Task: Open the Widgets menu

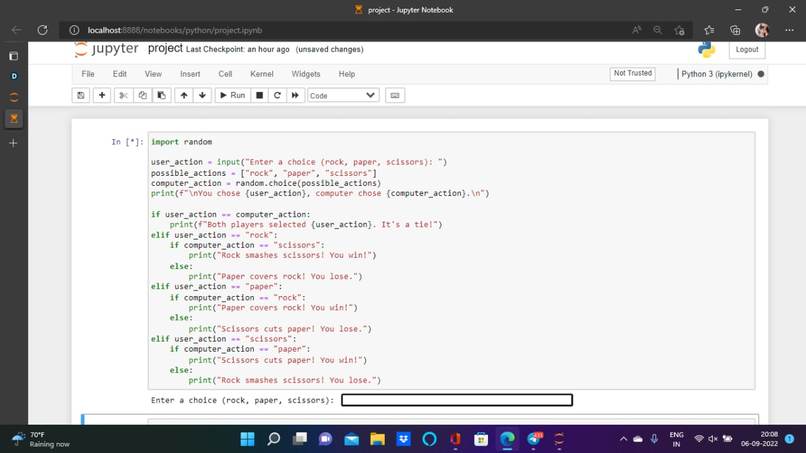Action: click(x=306, y=74)
